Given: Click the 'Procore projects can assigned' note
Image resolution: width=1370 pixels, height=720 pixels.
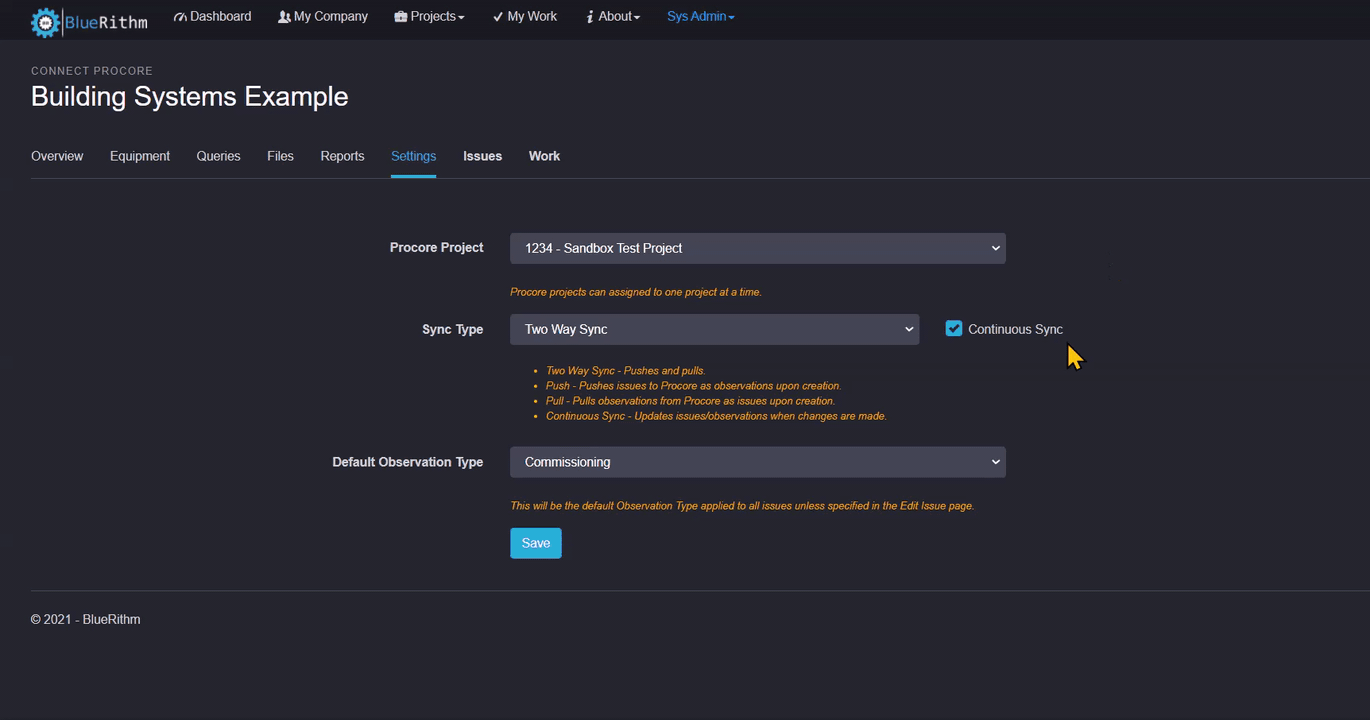Looking at the screenshot, I should tap(636, 292).
